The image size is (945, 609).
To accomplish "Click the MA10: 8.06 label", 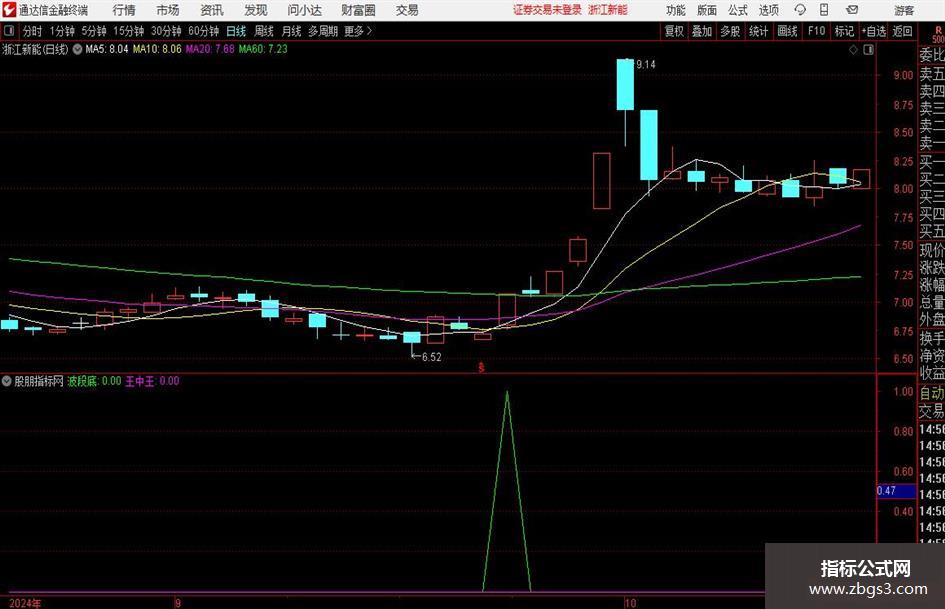I will click(x=157, y=49).
